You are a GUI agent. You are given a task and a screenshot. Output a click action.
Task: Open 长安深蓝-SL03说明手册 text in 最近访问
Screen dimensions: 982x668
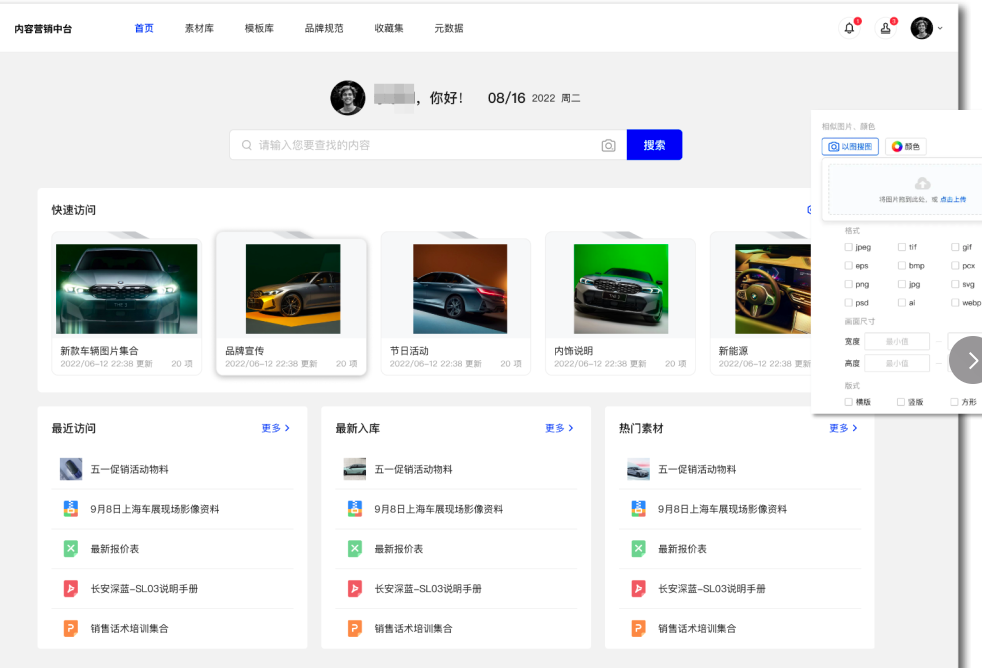pos(144,588)
